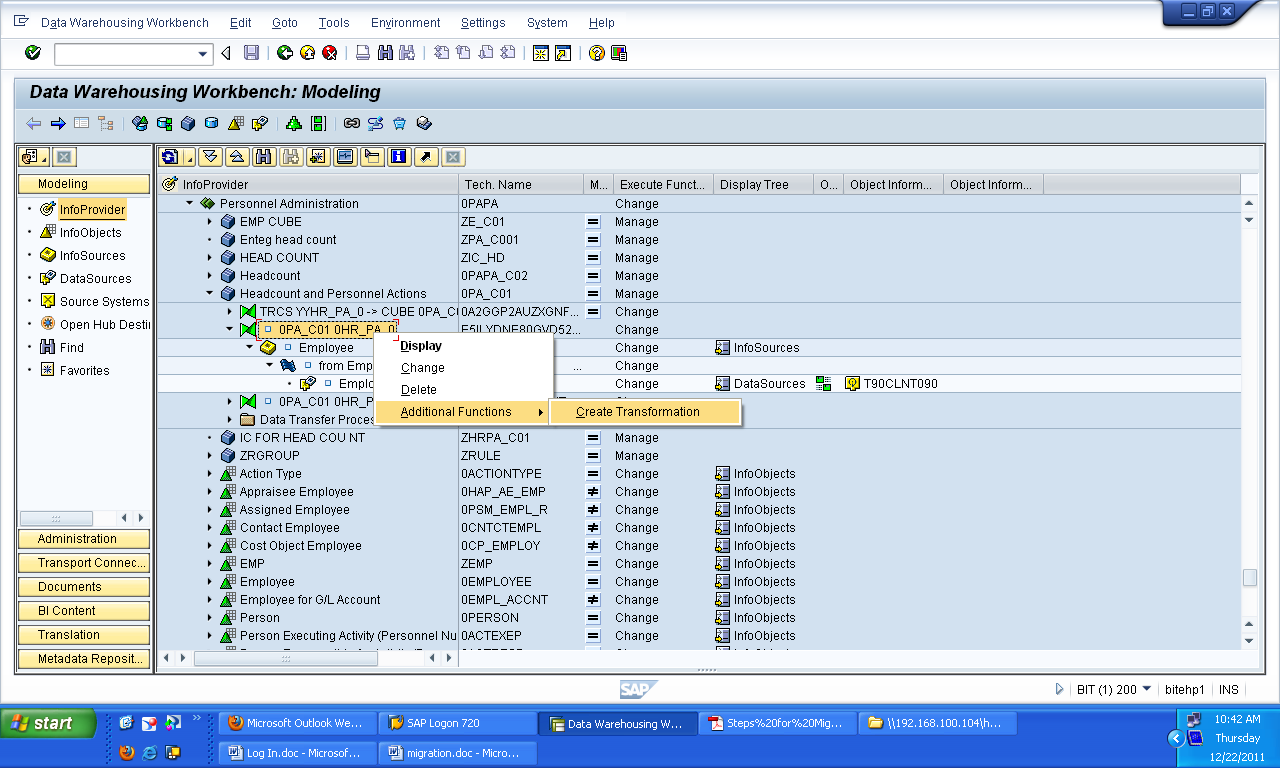
Task: Click the ZHRPA_C01 technical name cell
Action: (495, 438)
